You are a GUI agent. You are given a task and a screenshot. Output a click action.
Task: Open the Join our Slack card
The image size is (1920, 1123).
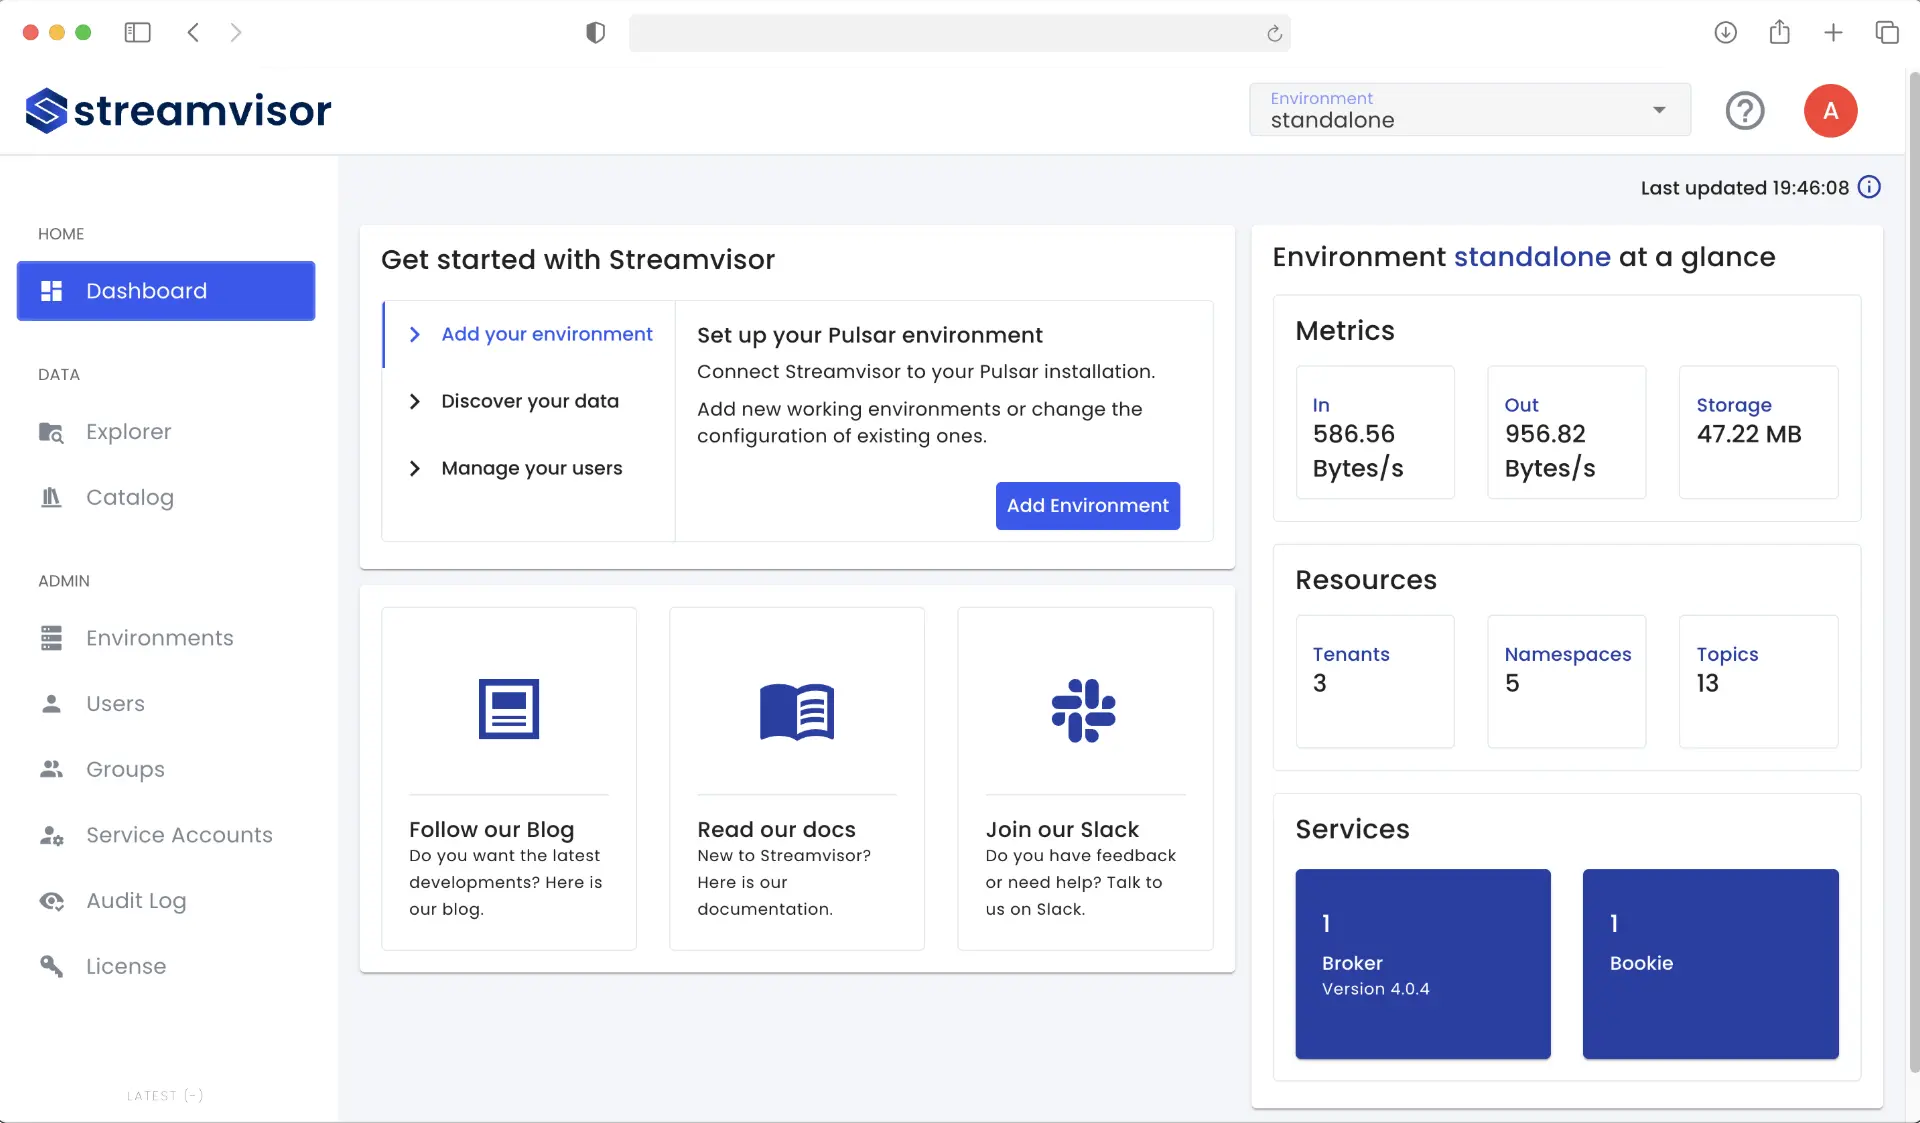coord(1085,779)
